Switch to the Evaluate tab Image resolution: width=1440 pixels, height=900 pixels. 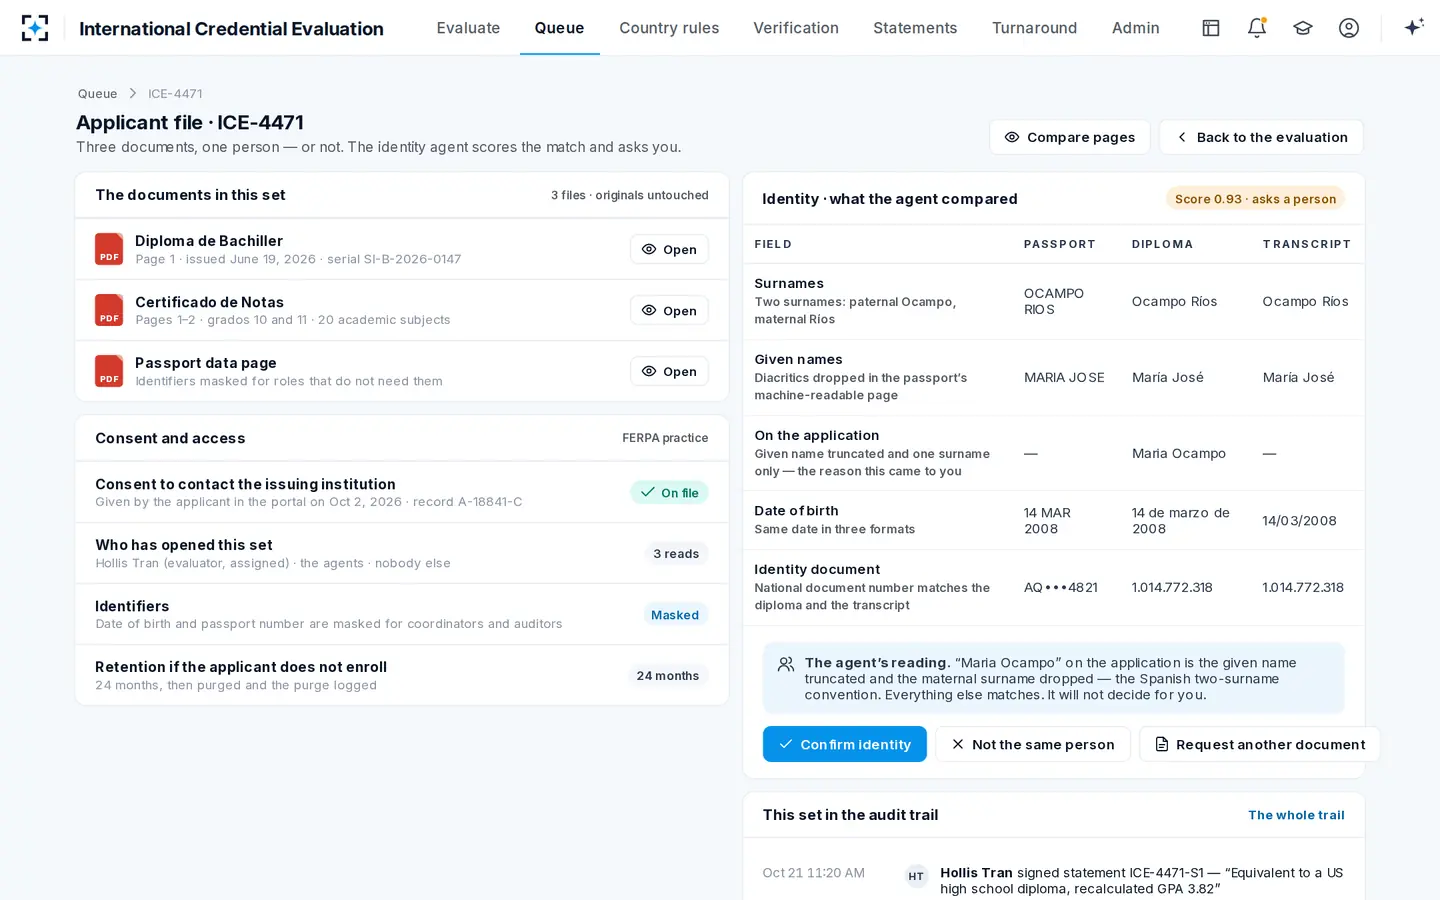tap(468, 28)
